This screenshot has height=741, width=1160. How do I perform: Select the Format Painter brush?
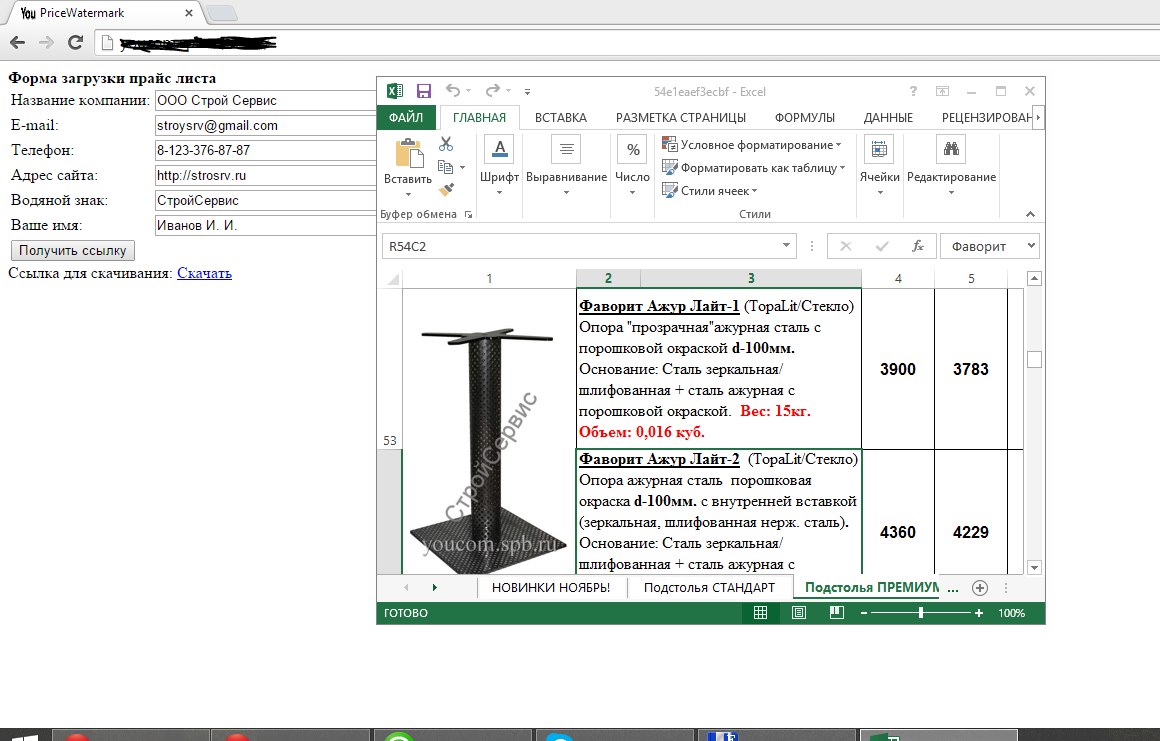[446, 190]
